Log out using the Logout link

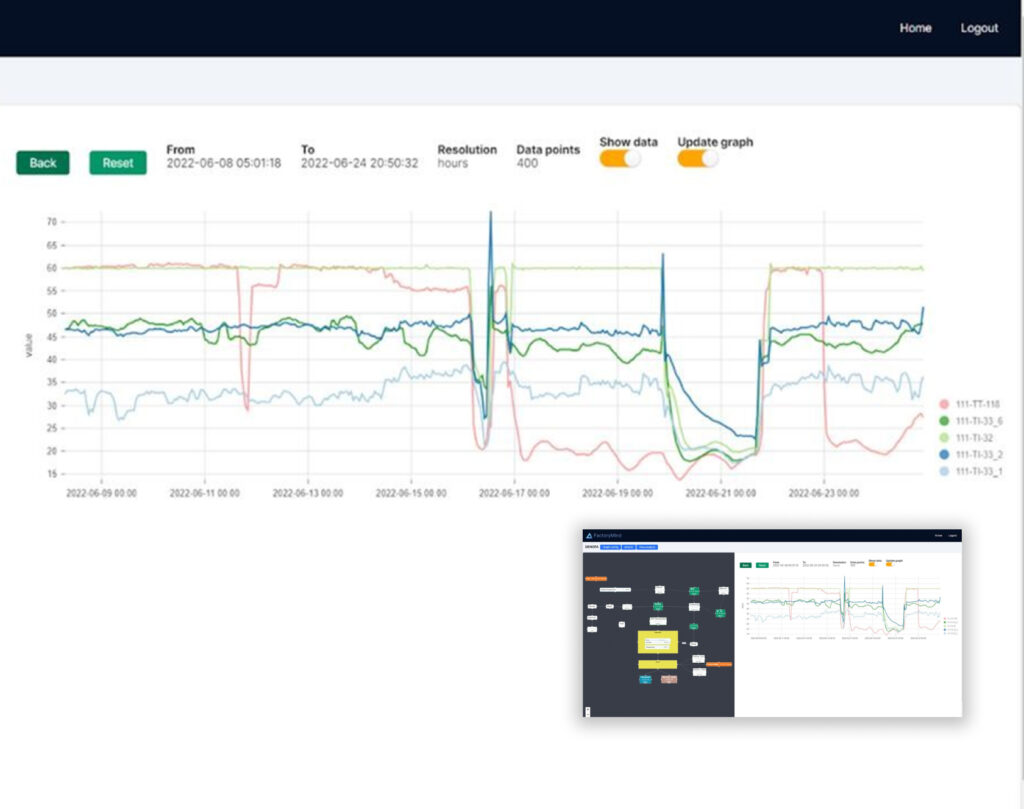(x=979, y=28)
